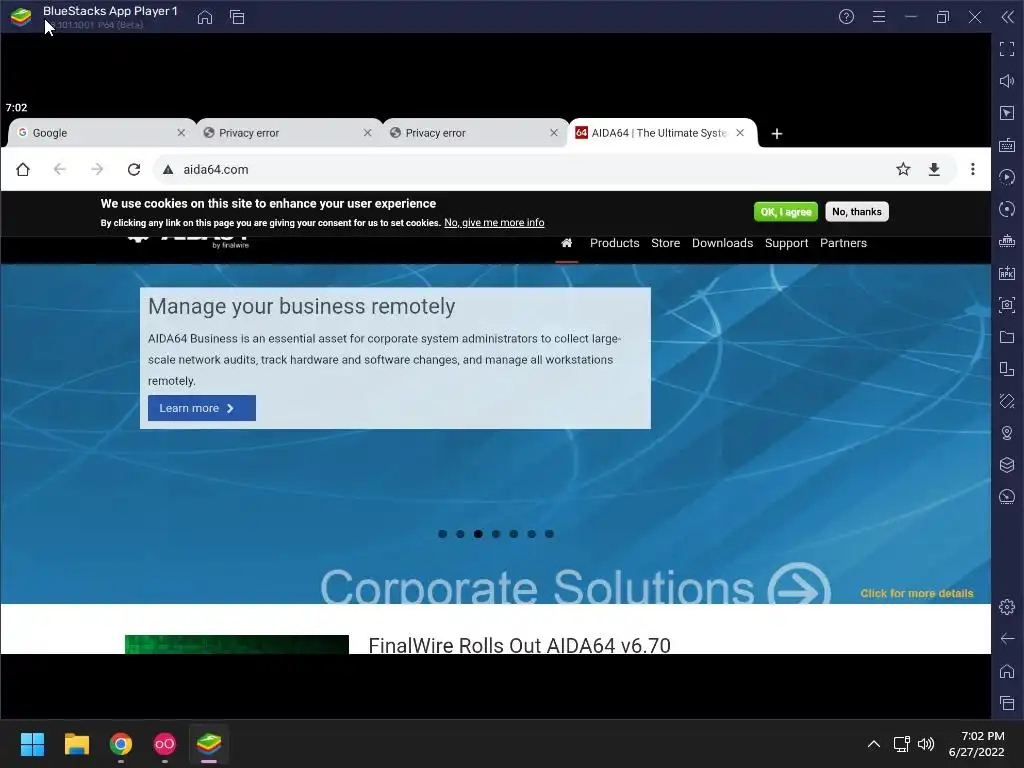Open location pin icon in sidebar
1024x768 pixels.
point(1007,433)
